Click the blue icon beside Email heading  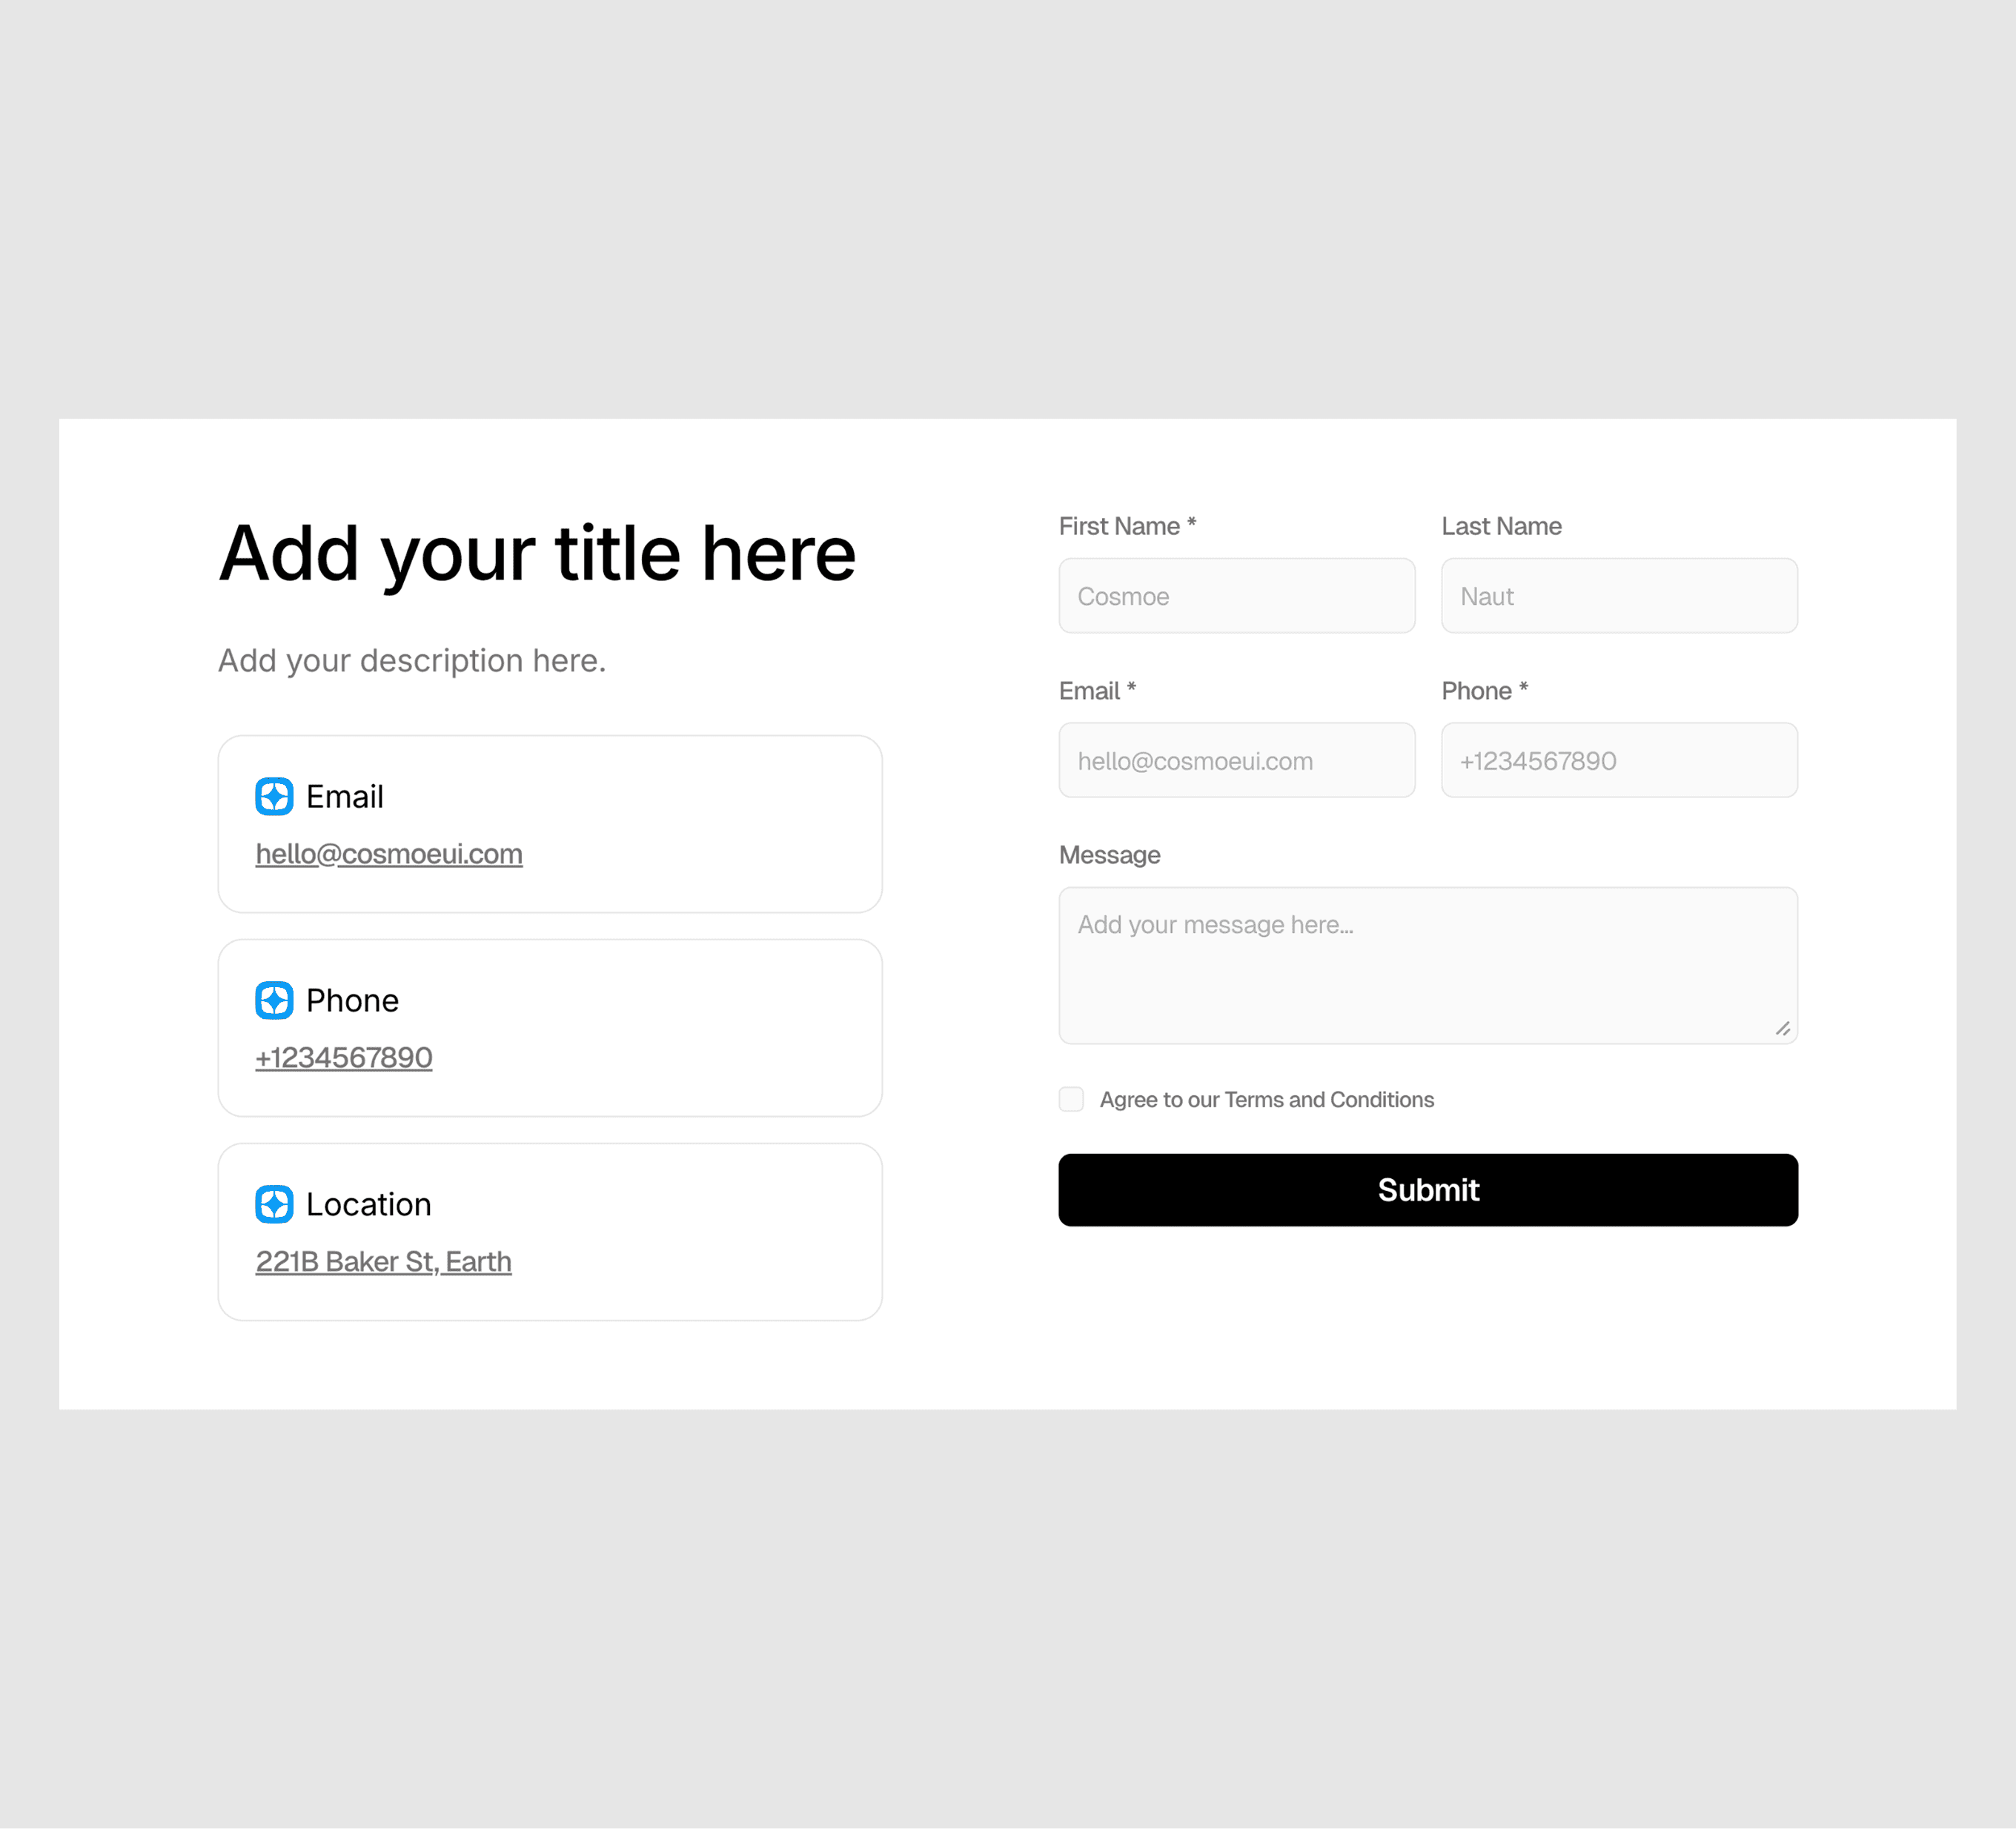(x=274, y=797)
